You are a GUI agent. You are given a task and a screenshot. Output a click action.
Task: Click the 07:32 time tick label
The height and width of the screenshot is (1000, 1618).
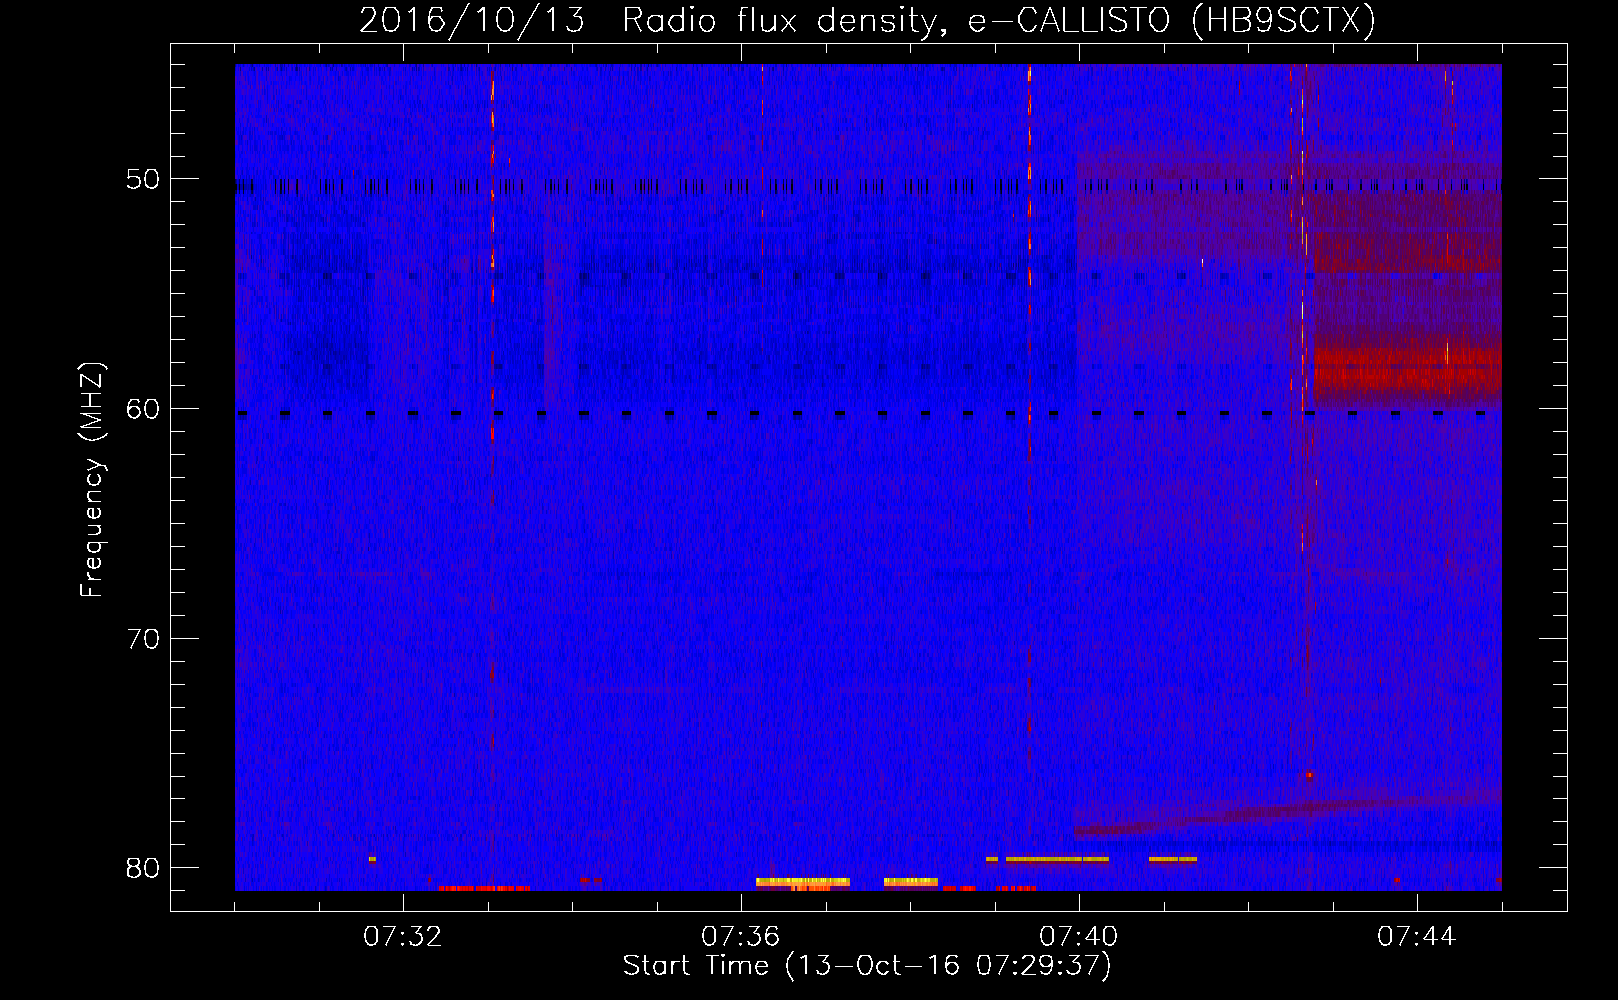coord(403,937)
